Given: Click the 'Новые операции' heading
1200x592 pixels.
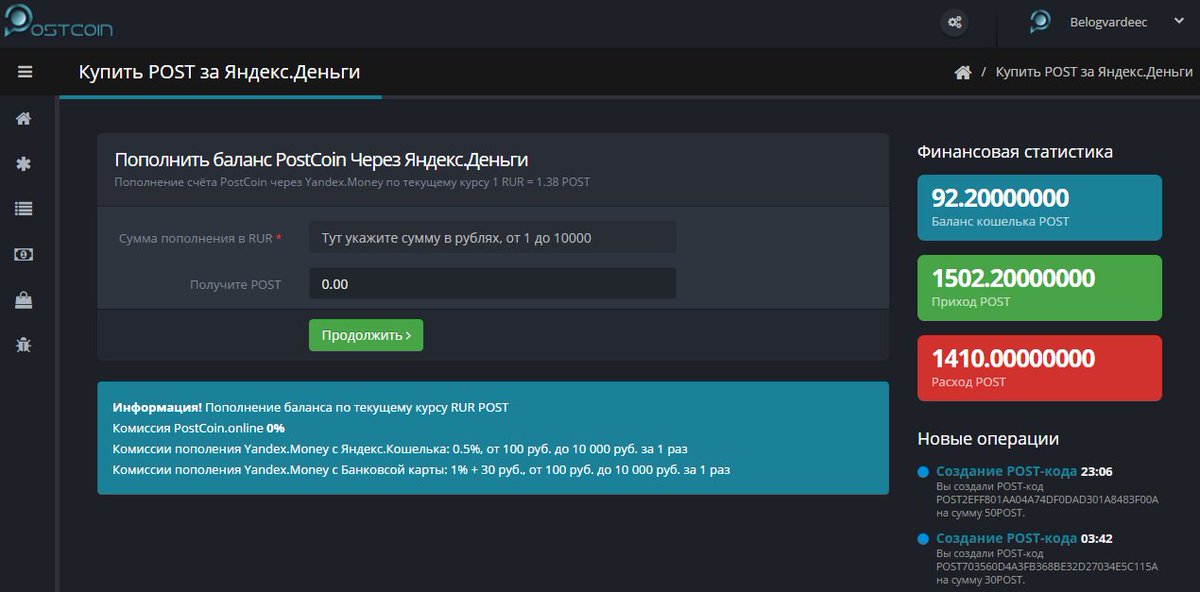Looking at the screenshot, I should pos(988,439).
